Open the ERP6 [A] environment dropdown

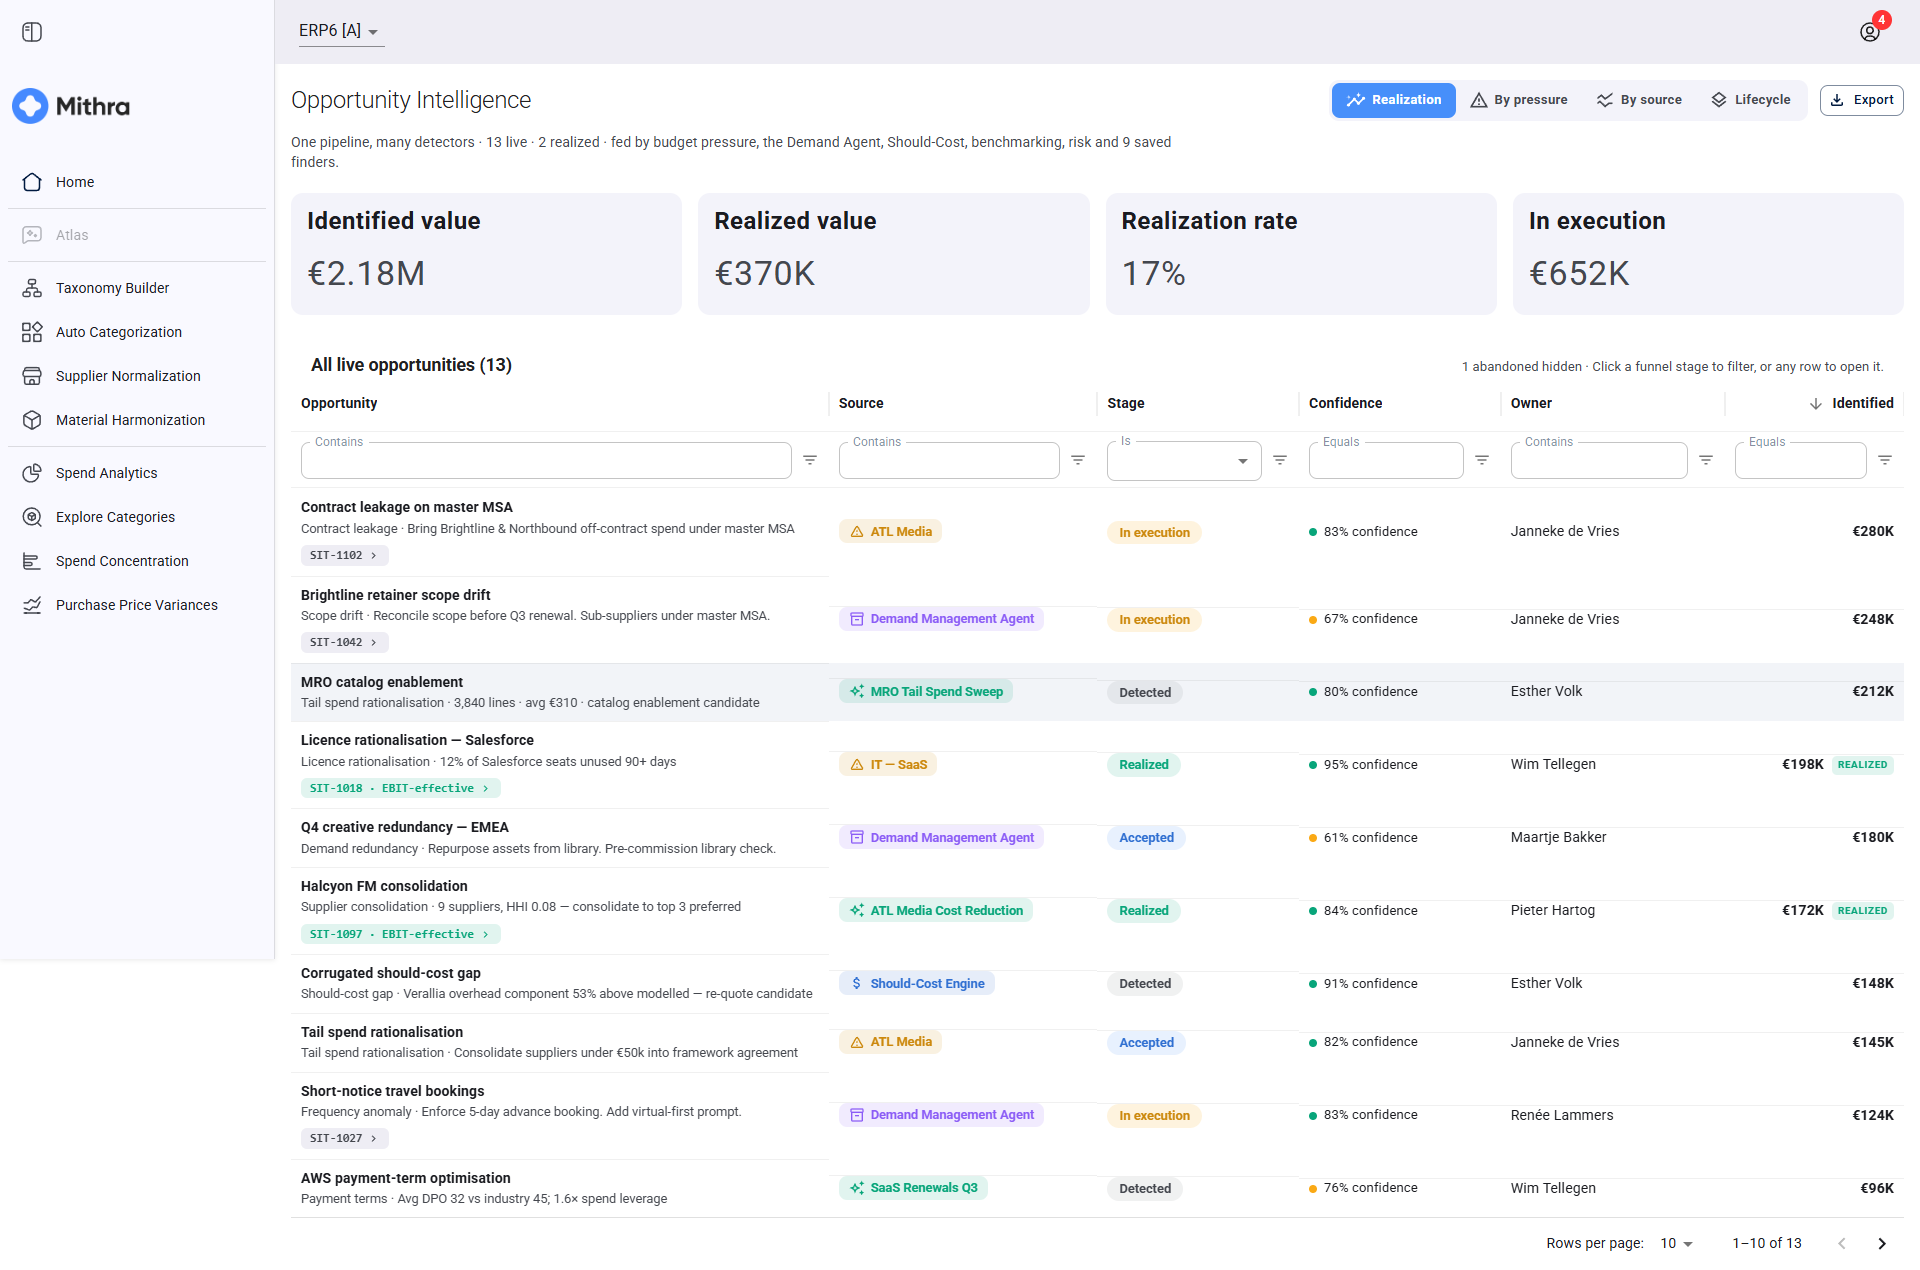[339, 31]
